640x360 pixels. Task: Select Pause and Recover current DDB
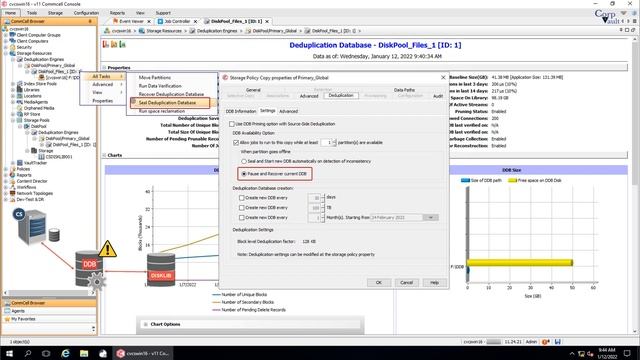[x=244, y=174]
